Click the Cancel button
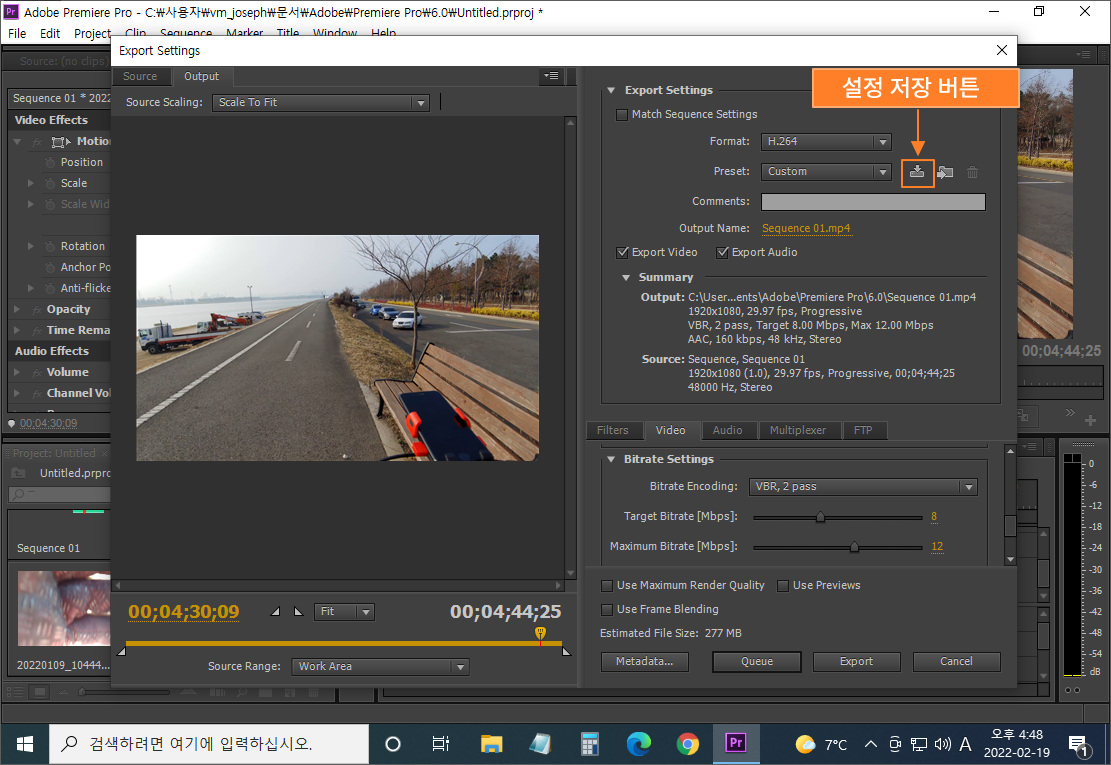This screenshot has height=765, width=1111. [x=957, y=662]
